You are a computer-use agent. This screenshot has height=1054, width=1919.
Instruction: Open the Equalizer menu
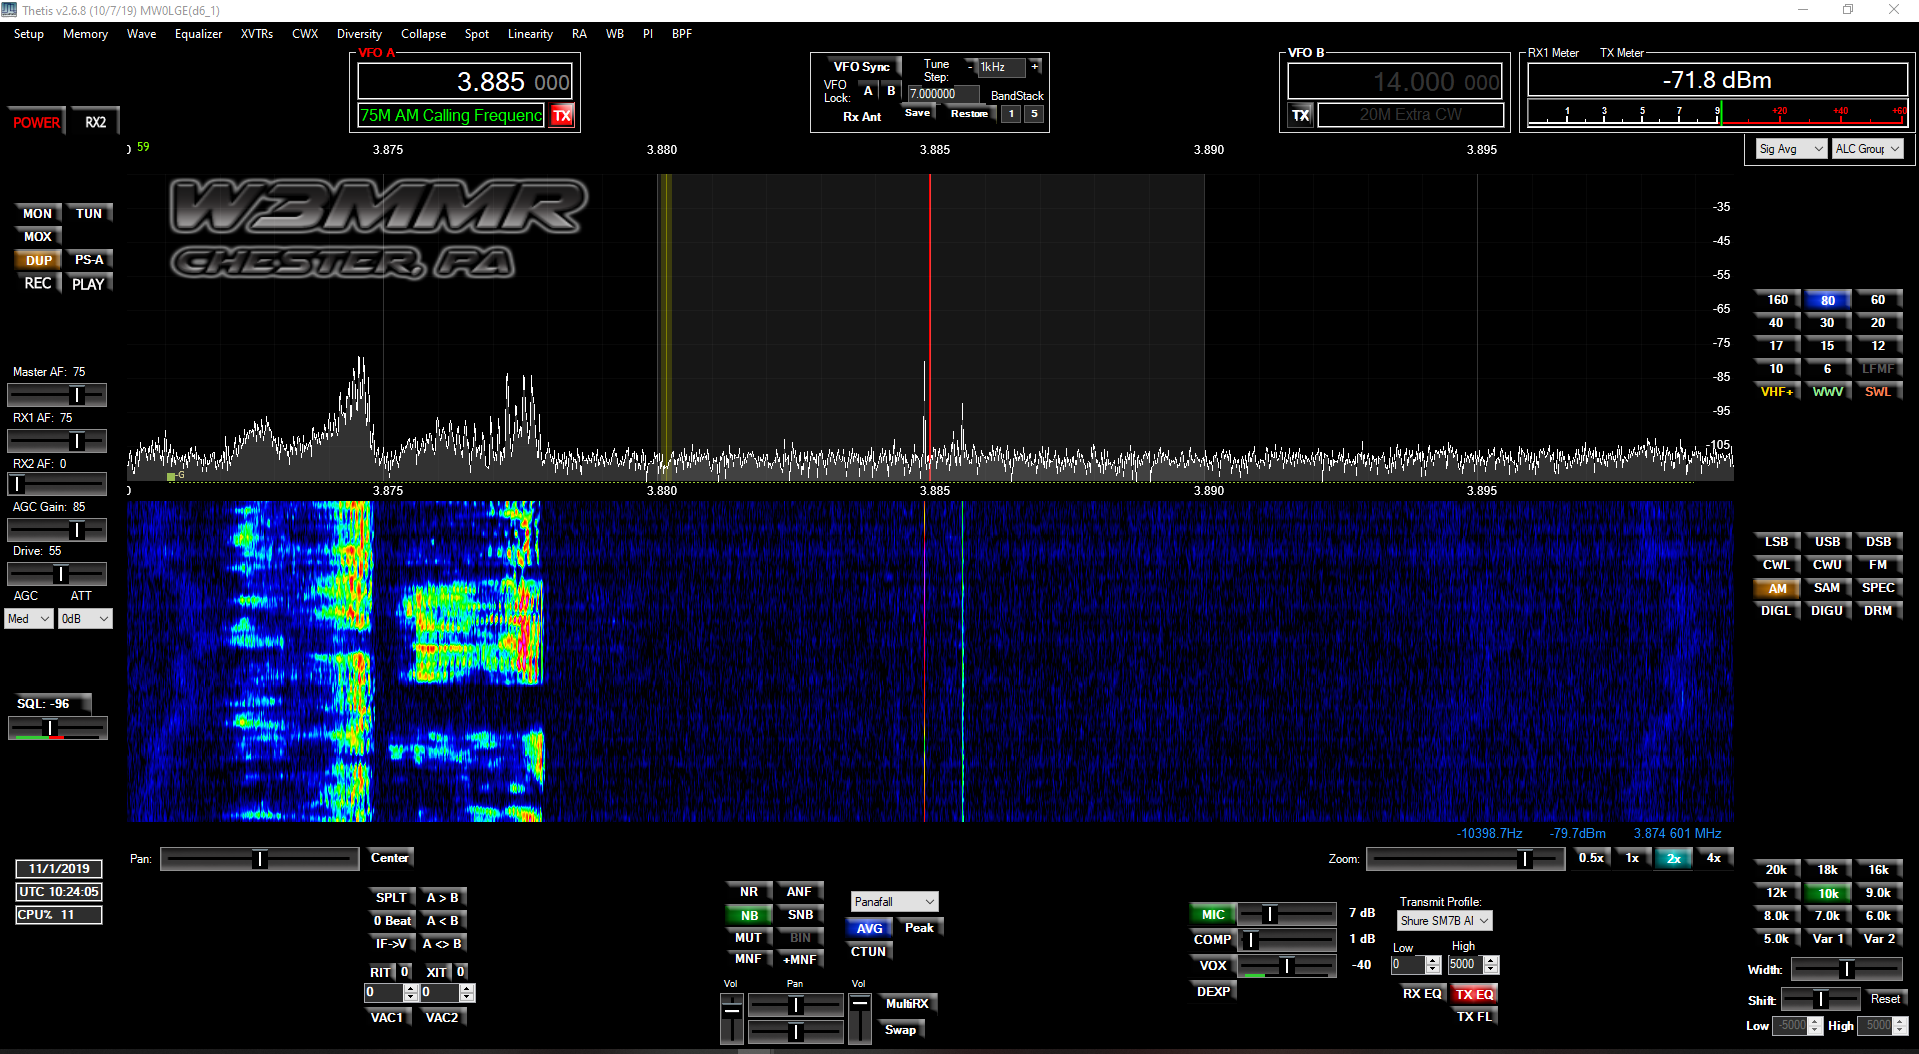[198, 34]
